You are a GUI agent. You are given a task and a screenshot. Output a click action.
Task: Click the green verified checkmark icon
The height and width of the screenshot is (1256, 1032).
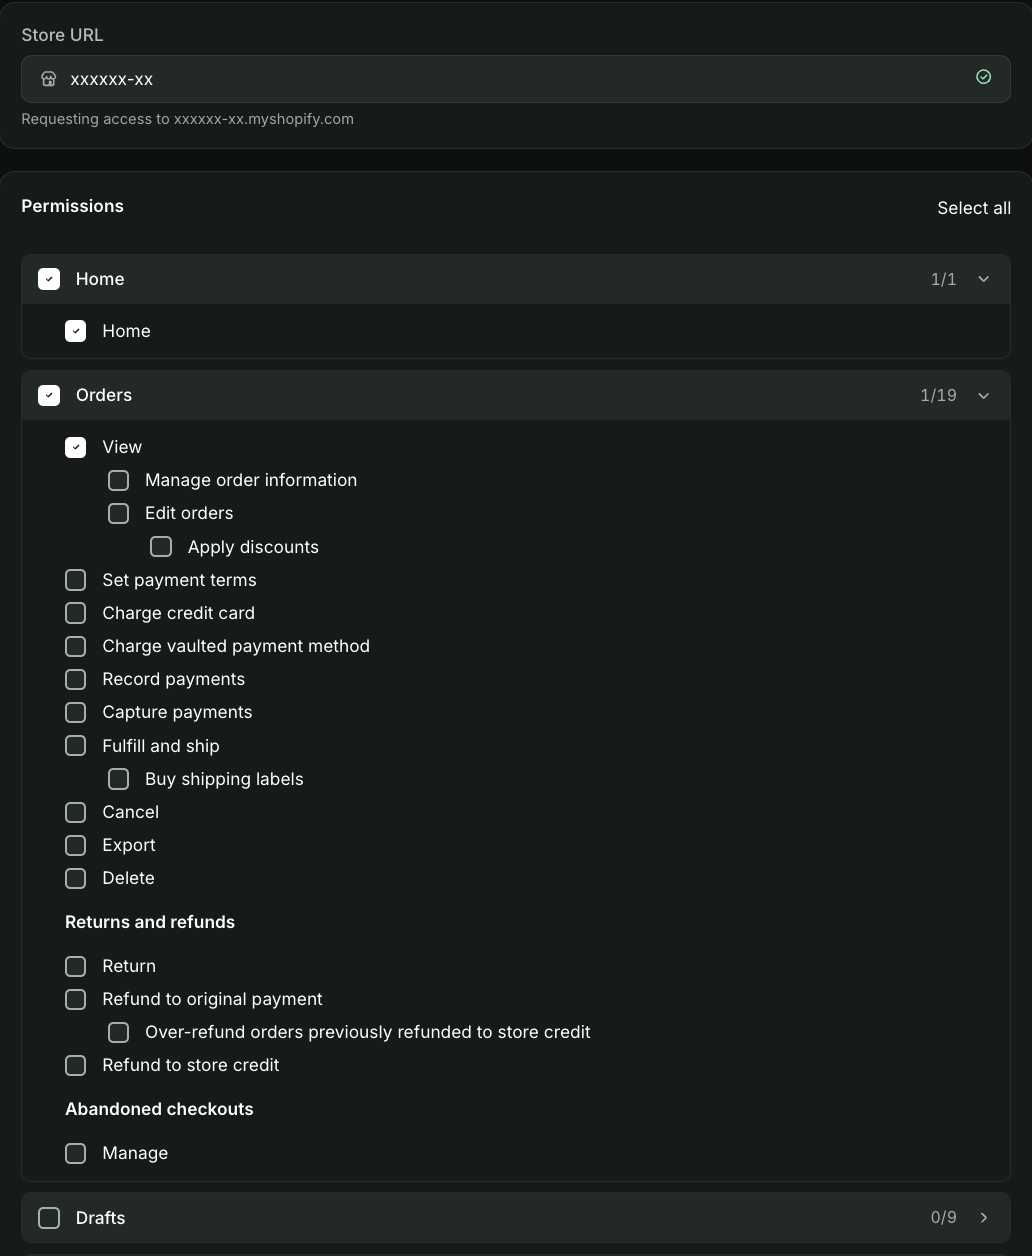(984, 77)
